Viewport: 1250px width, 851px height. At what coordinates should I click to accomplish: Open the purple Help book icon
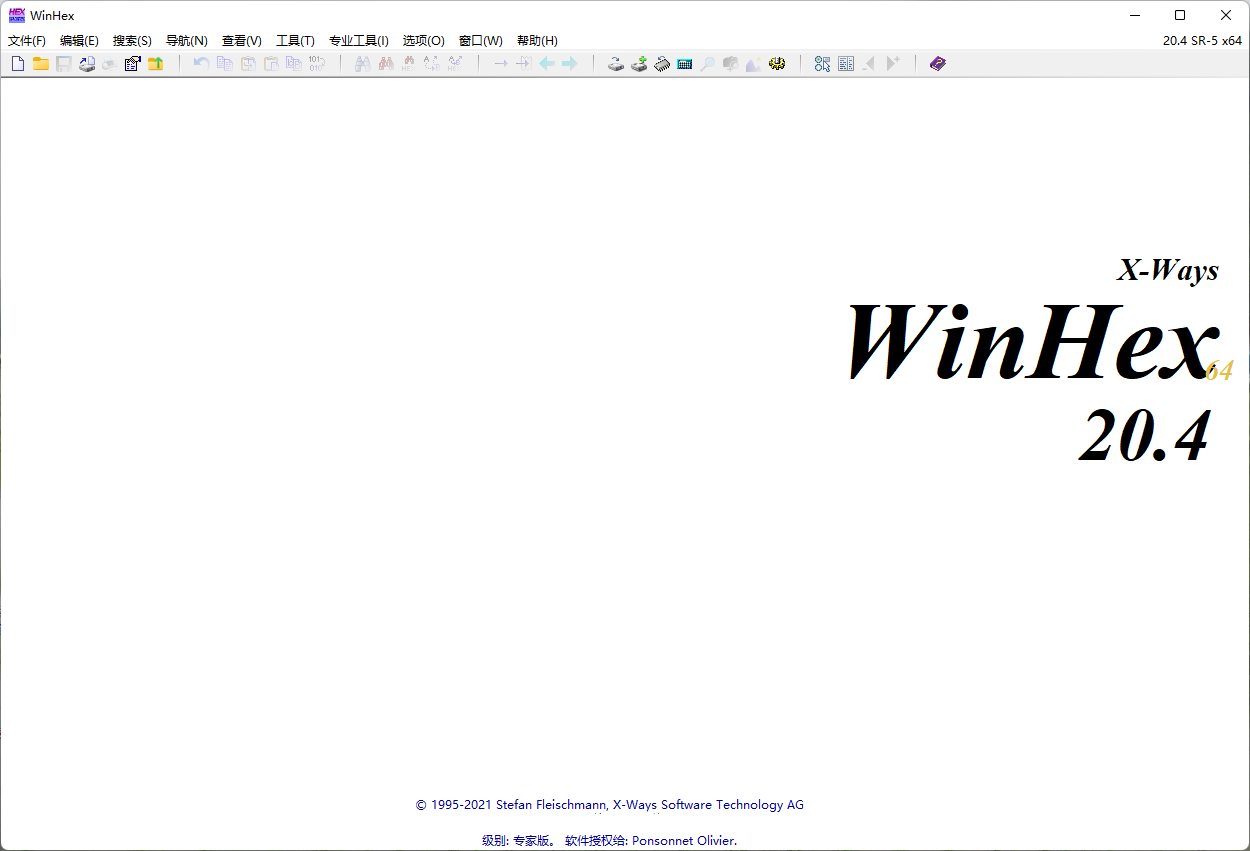tap(937, 63)
